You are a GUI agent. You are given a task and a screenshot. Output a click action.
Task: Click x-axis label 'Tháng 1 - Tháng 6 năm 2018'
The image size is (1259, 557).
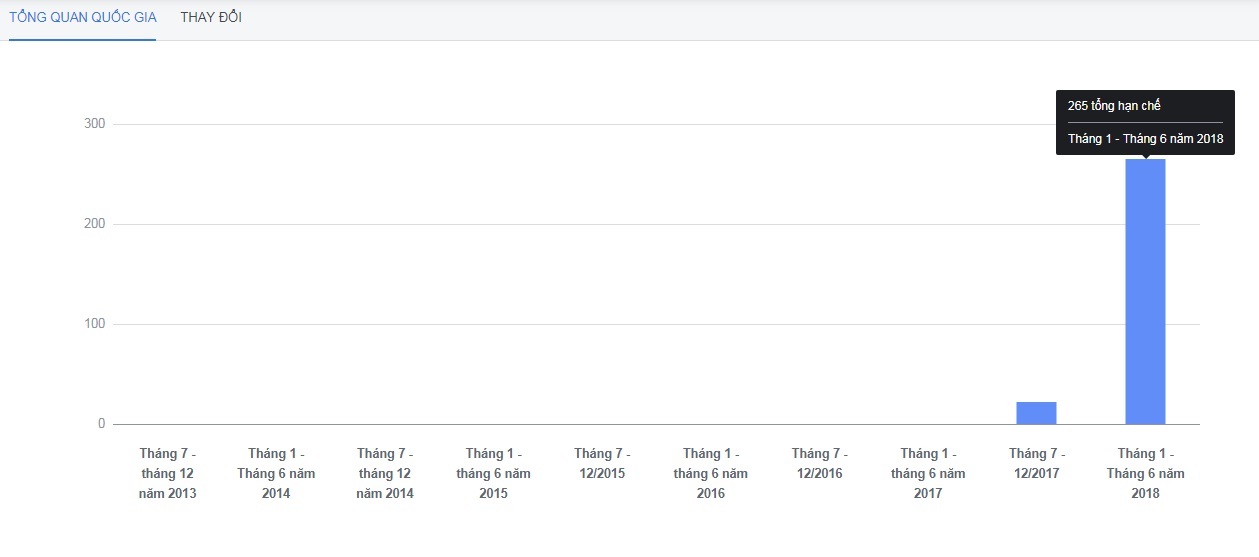1145,474
